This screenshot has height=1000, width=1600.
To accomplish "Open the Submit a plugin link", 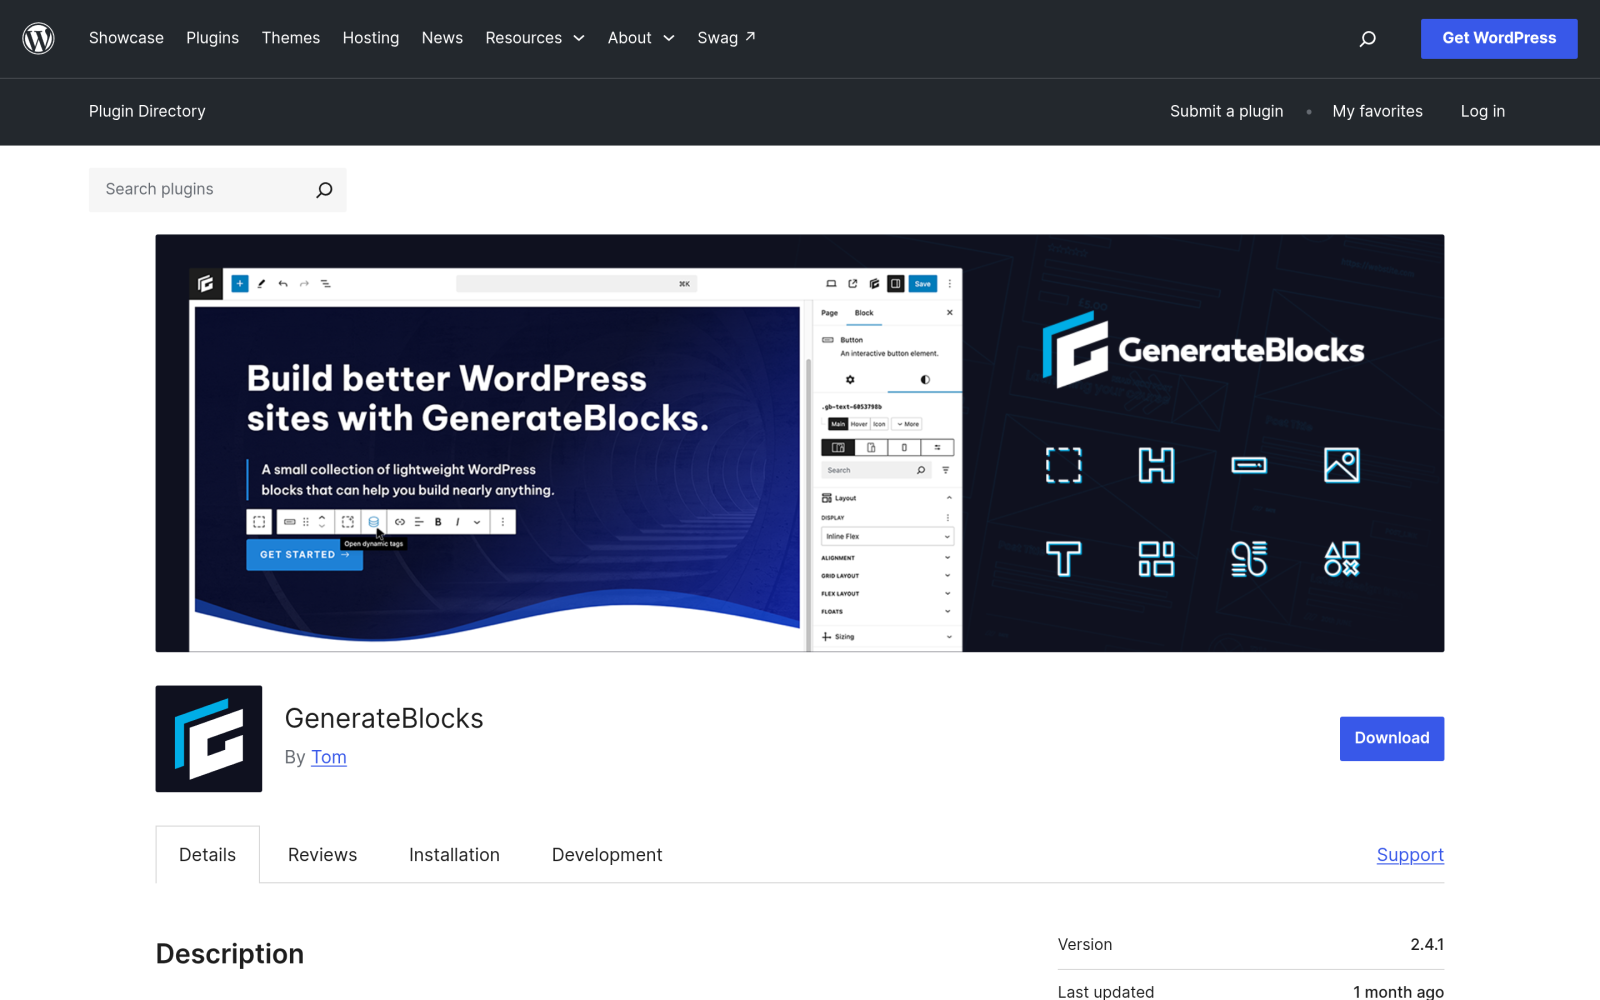I will 1227,111.
